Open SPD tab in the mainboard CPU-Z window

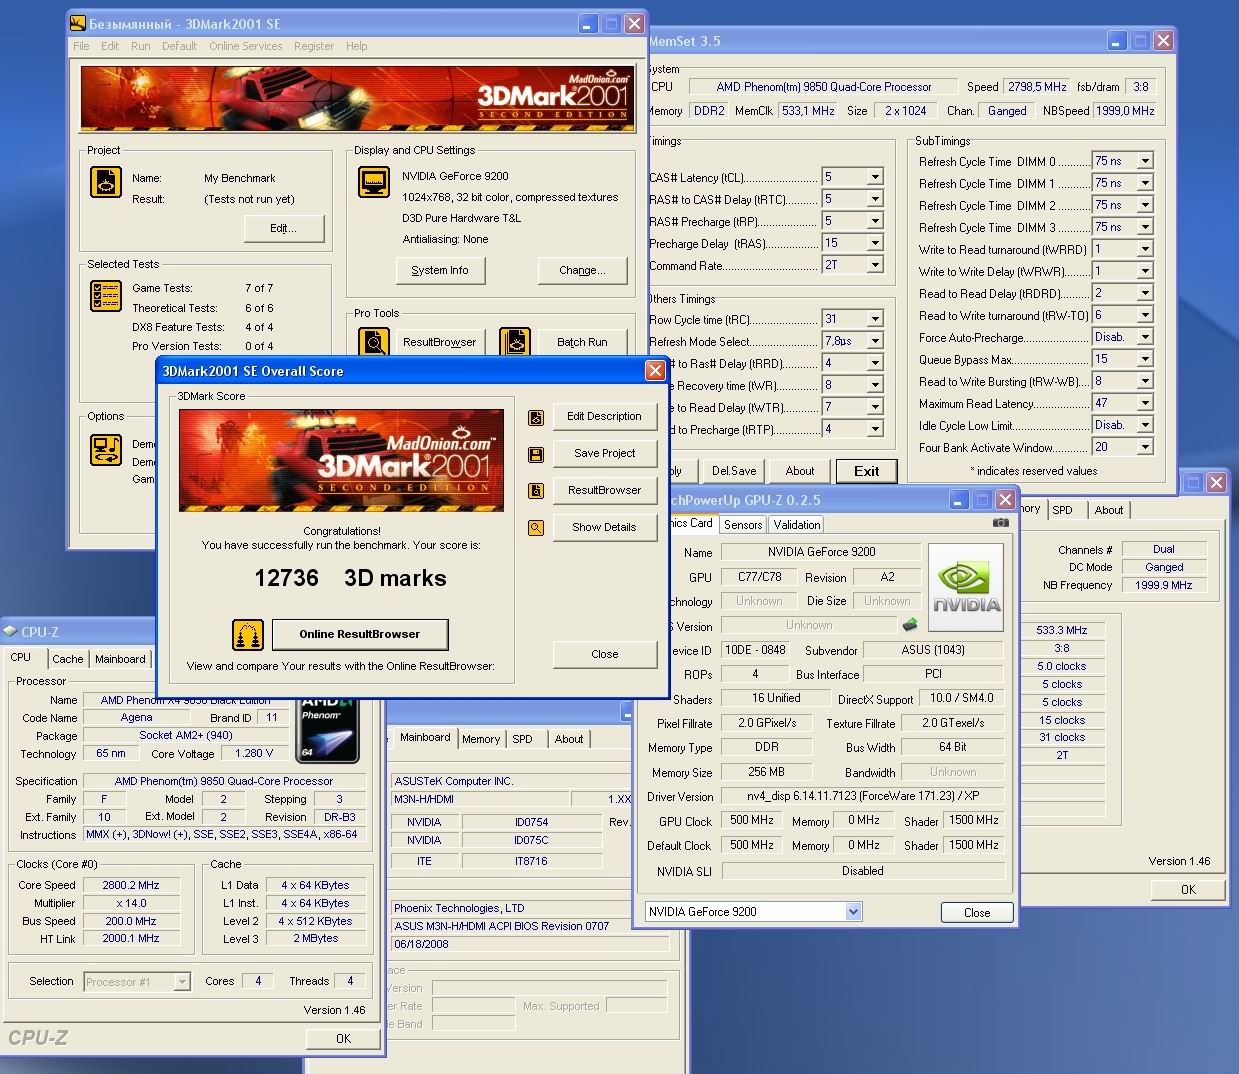523,739
